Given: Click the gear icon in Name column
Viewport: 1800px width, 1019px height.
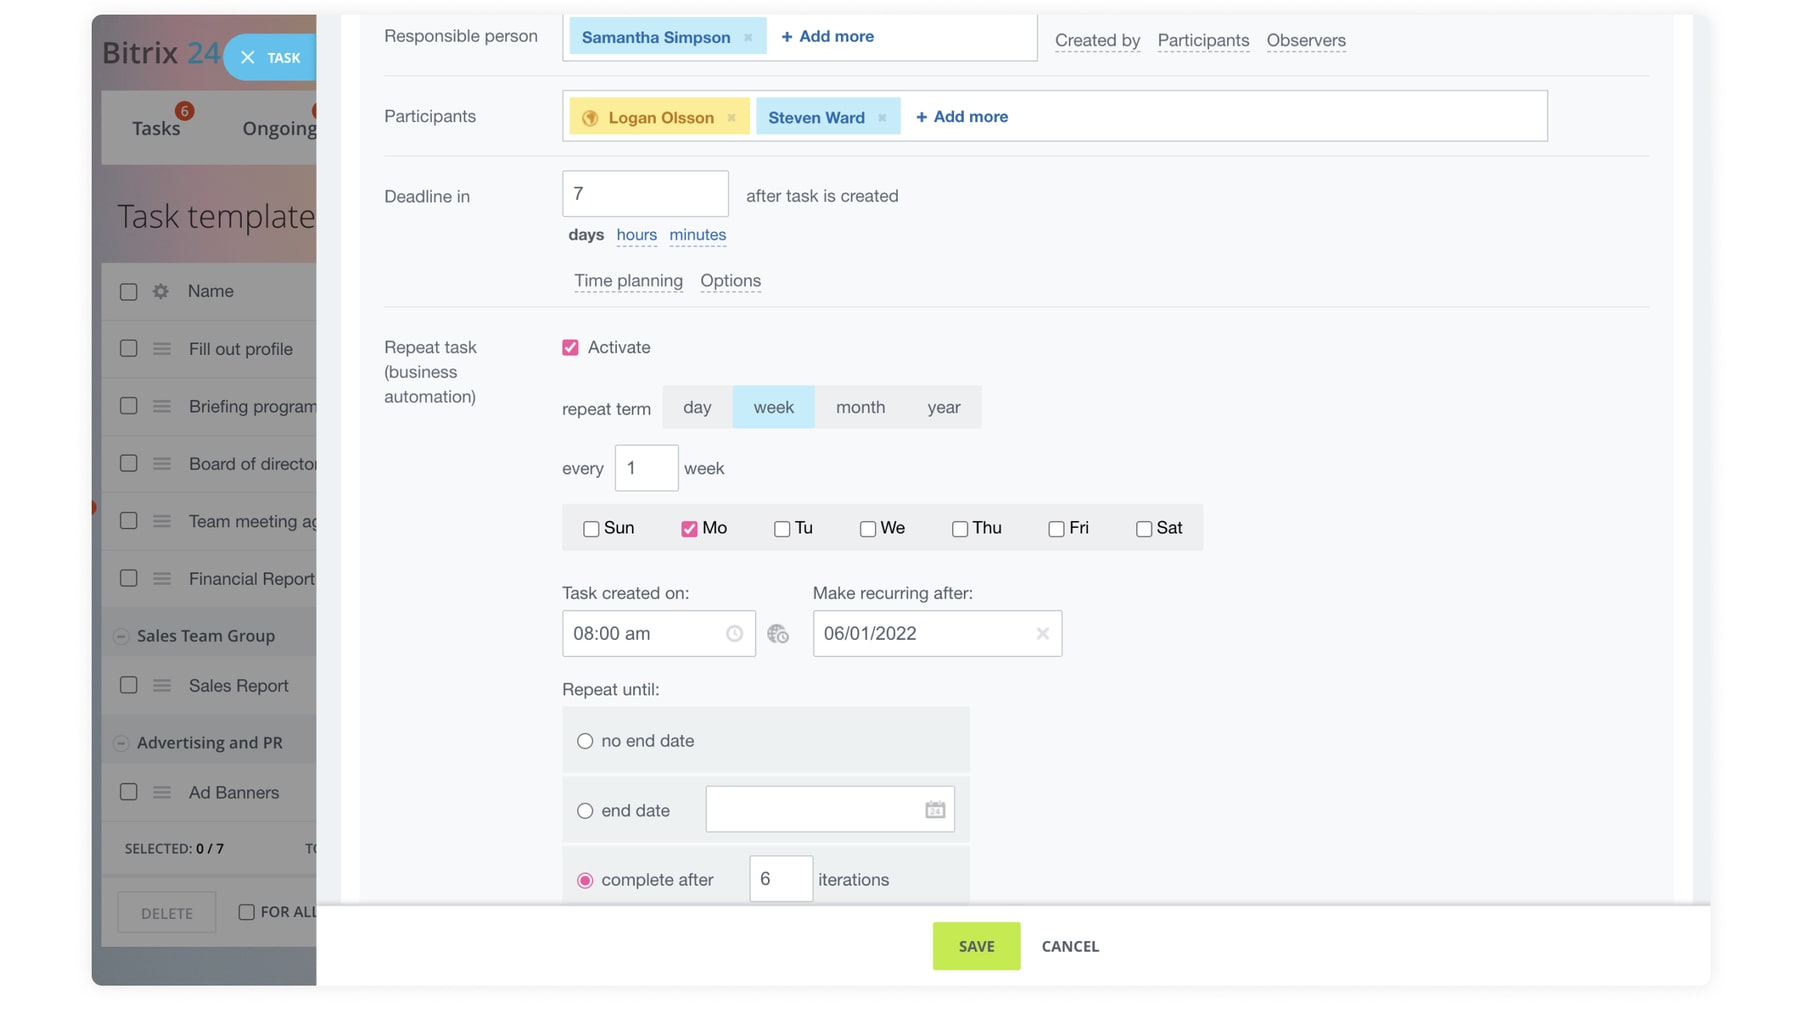Looking at the screenshot, I should (x=161, y=291).
